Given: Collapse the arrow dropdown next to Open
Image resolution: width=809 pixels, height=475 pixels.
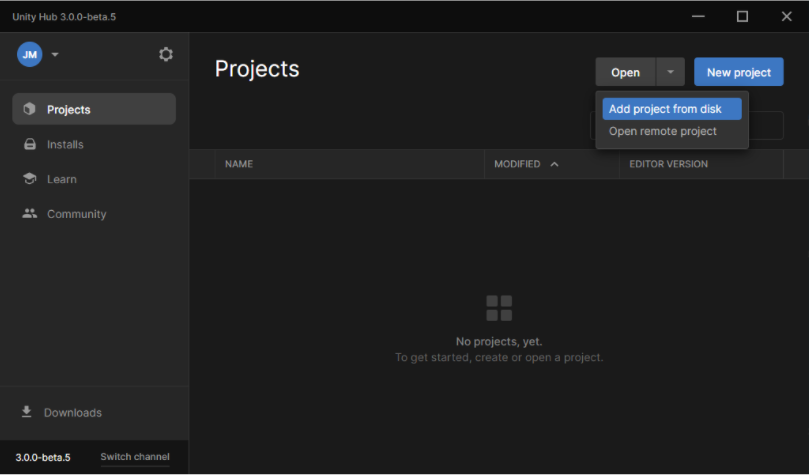Looking at the screenshot, I should point(670,72).
